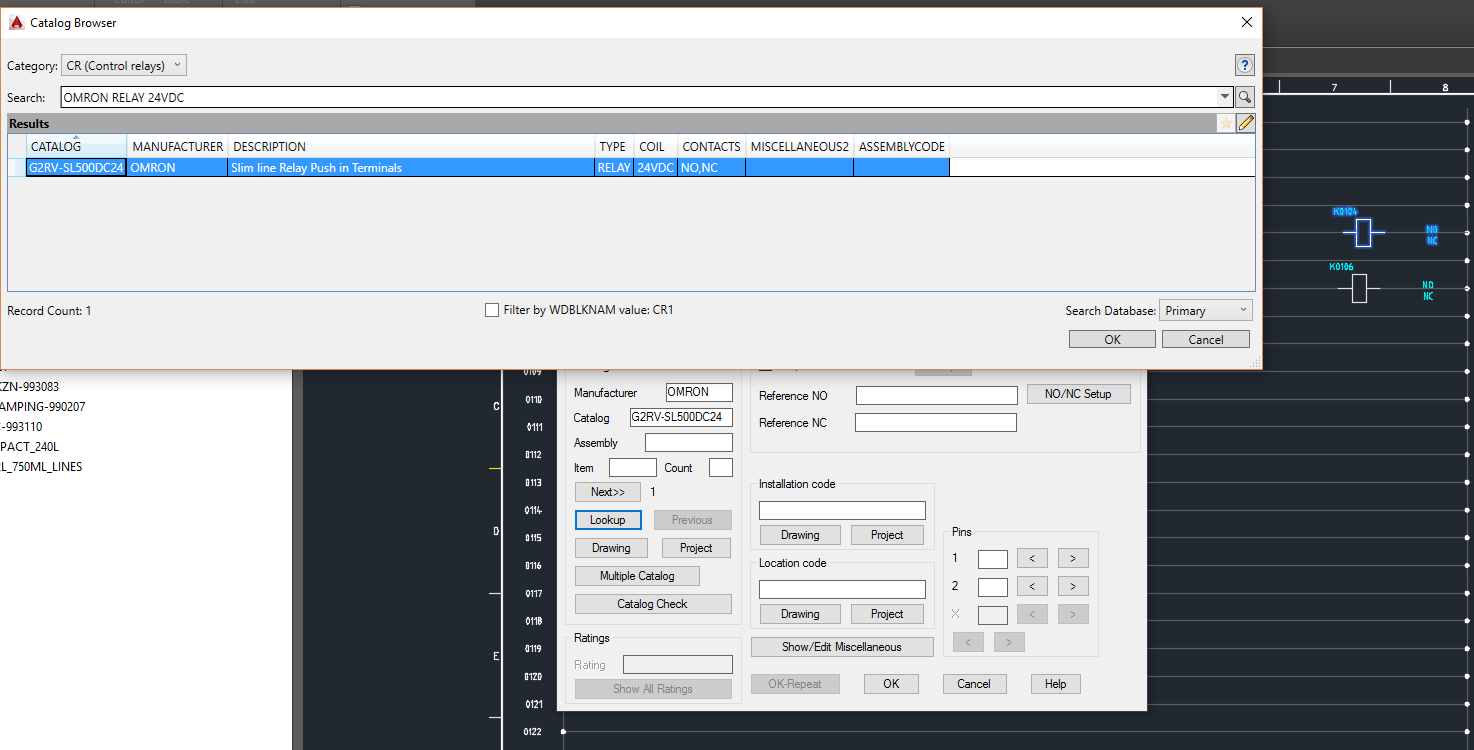The width and height of the screenshot is (1474, 750).
Task: Sort results by the TYPE column header
Action: (x=614, y=146)
